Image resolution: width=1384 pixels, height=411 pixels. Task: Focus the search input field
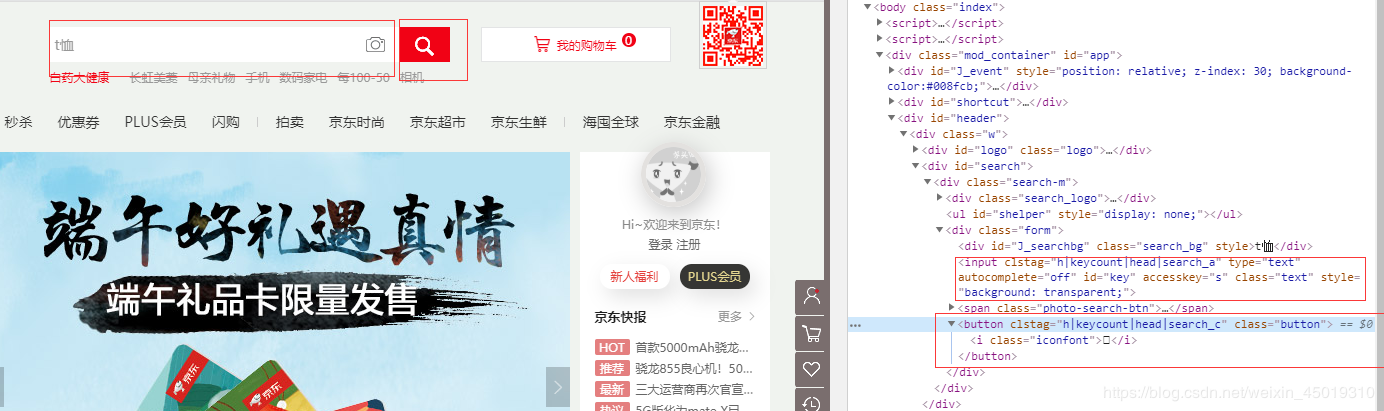click(x=206, y=45)
